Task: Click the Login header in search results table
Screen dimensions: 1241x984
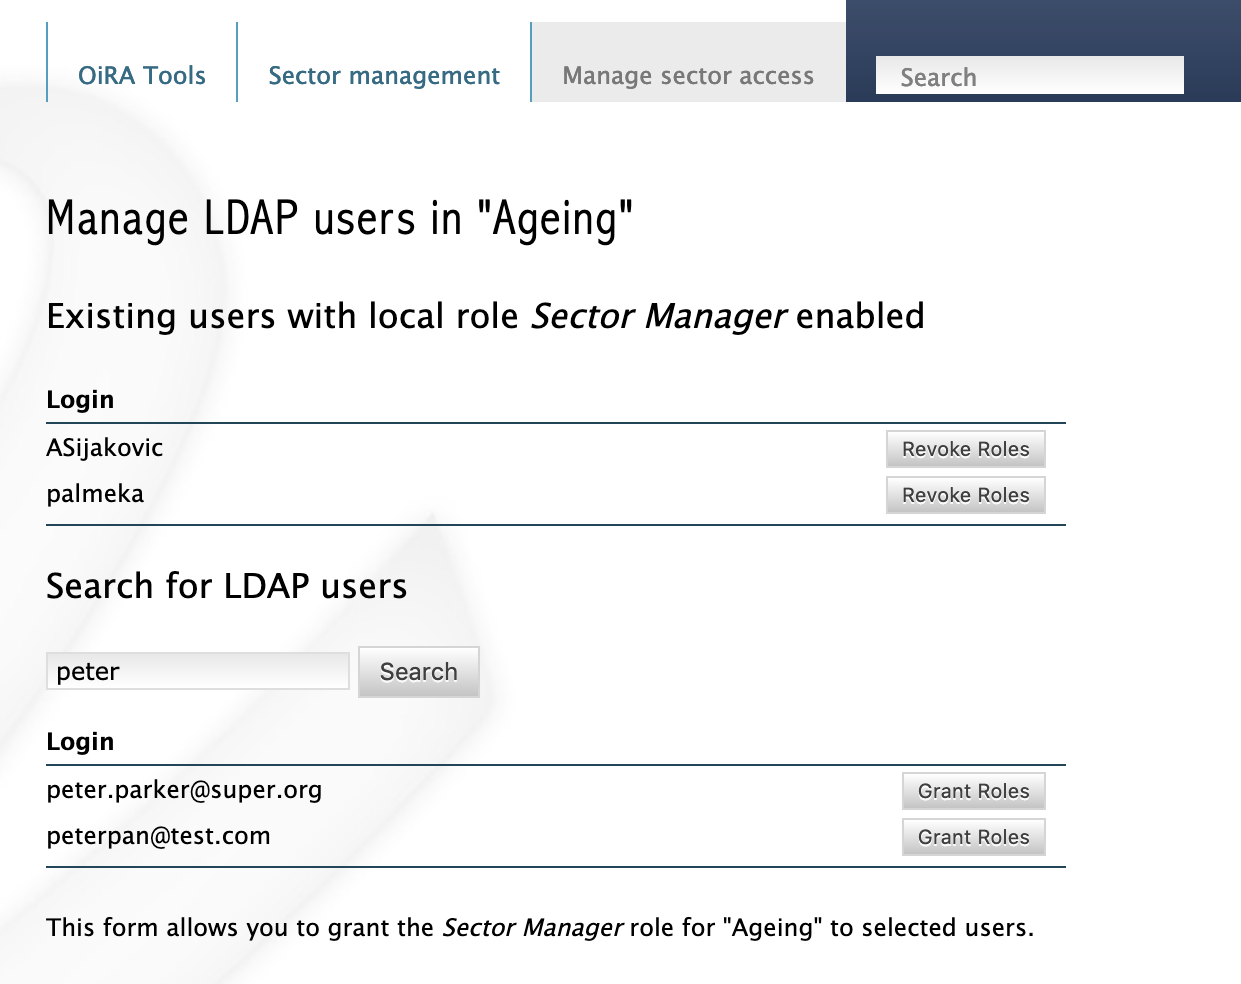Action: [80, 742]
